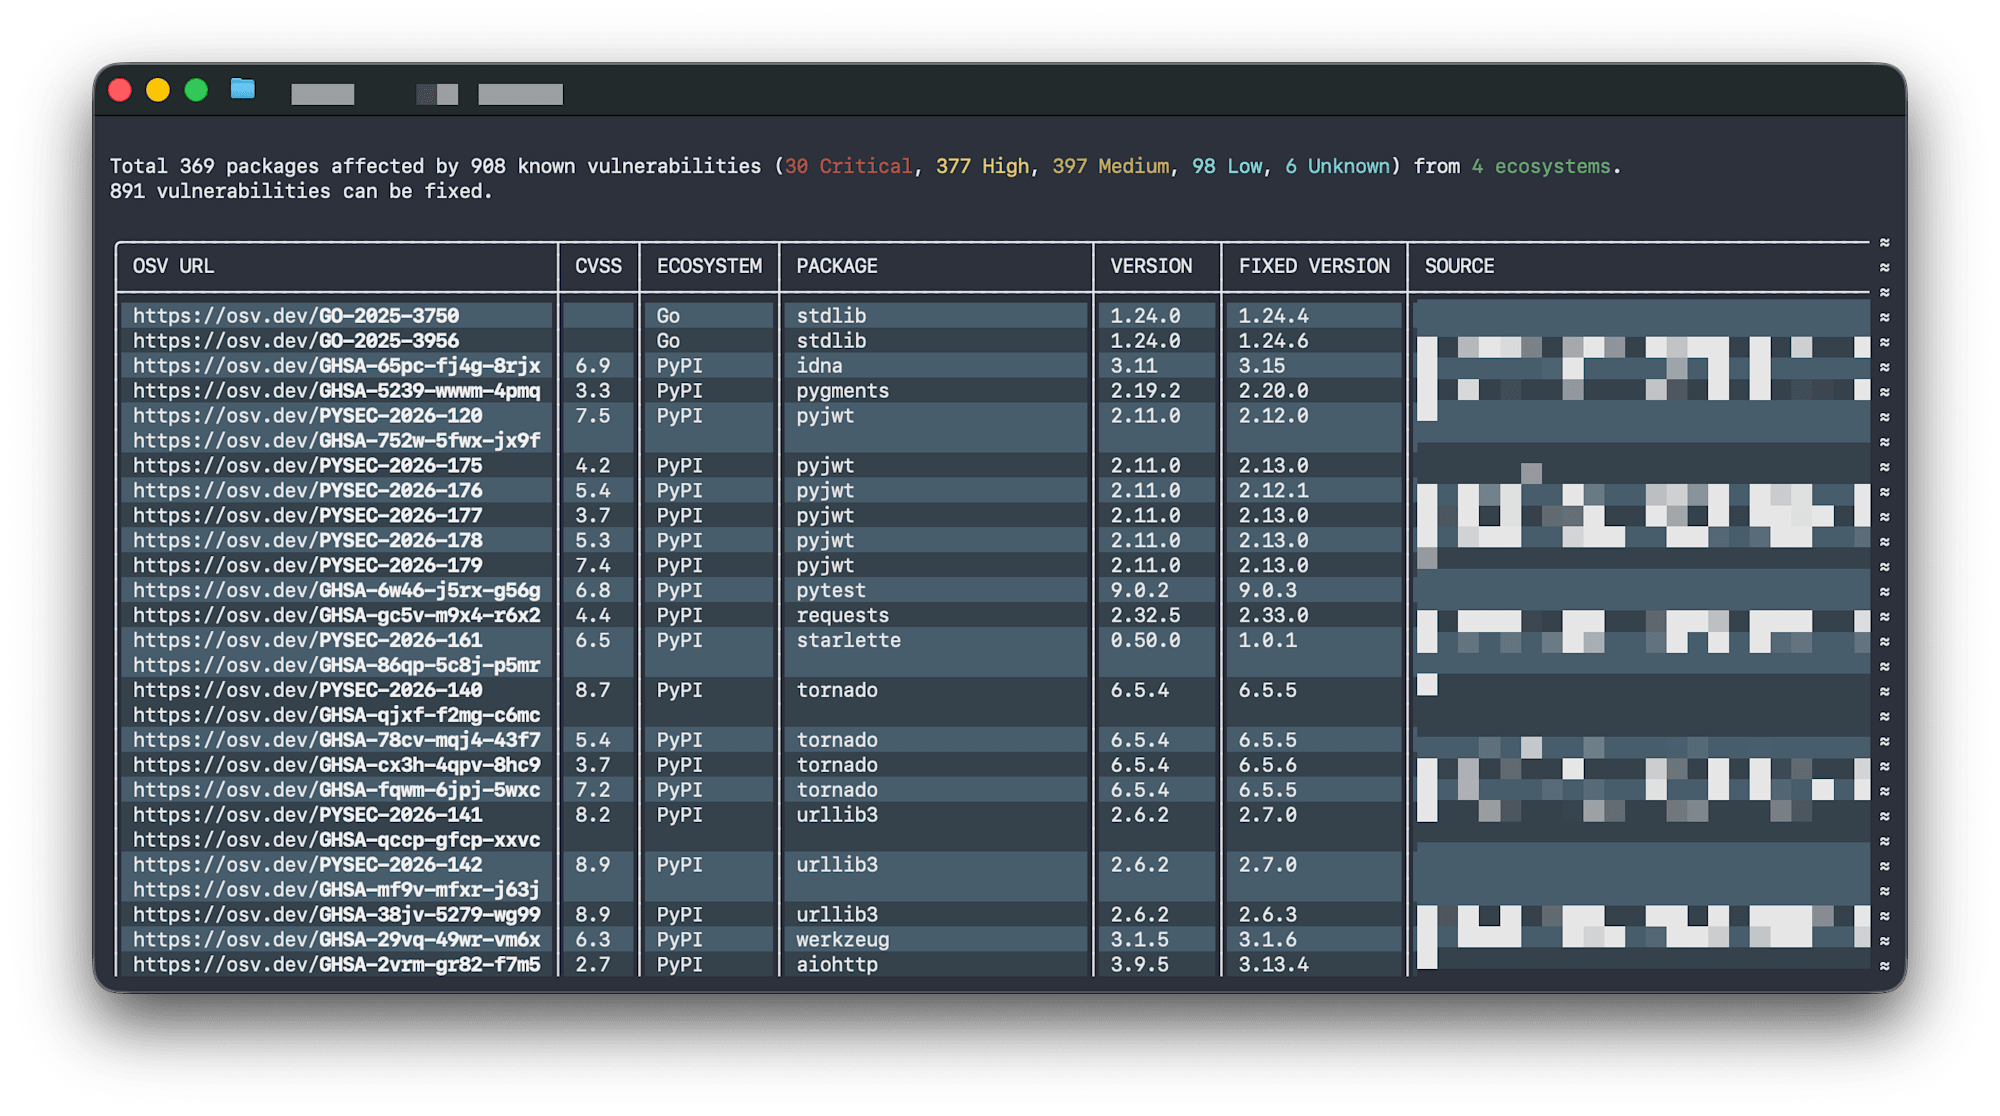Viewport: 2000px width, 1116px height.
Task: Click CVSS score 6.3 for werkzeug
Action: pos(592,941)
